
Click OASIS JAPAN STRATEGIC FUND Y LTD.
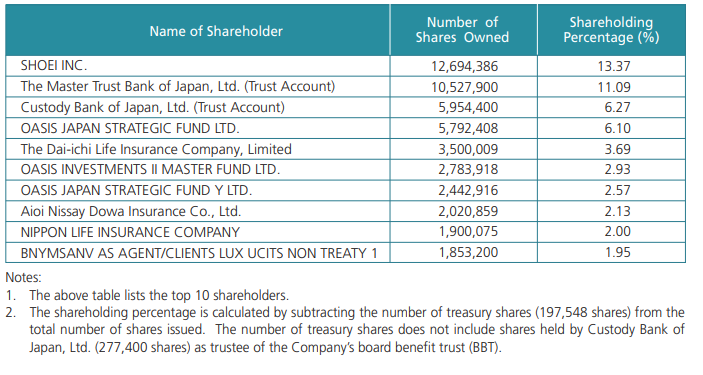tap(136, 191)
